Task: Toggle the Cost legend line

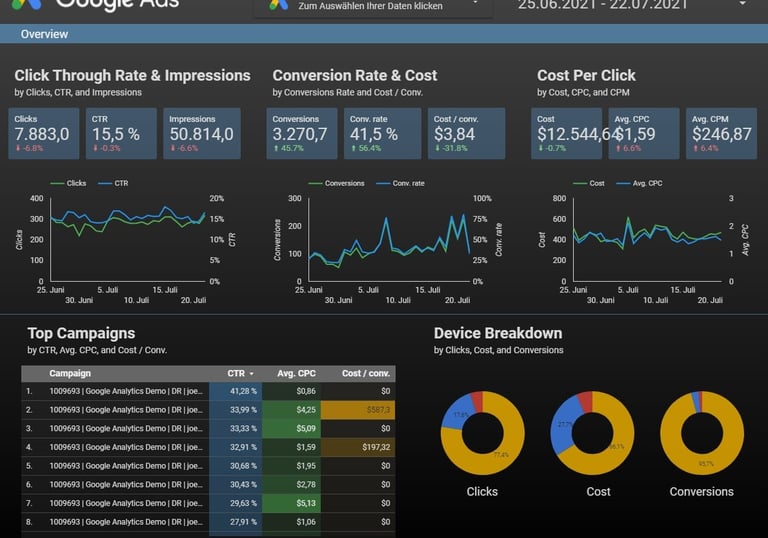Action: pos(589,183)
